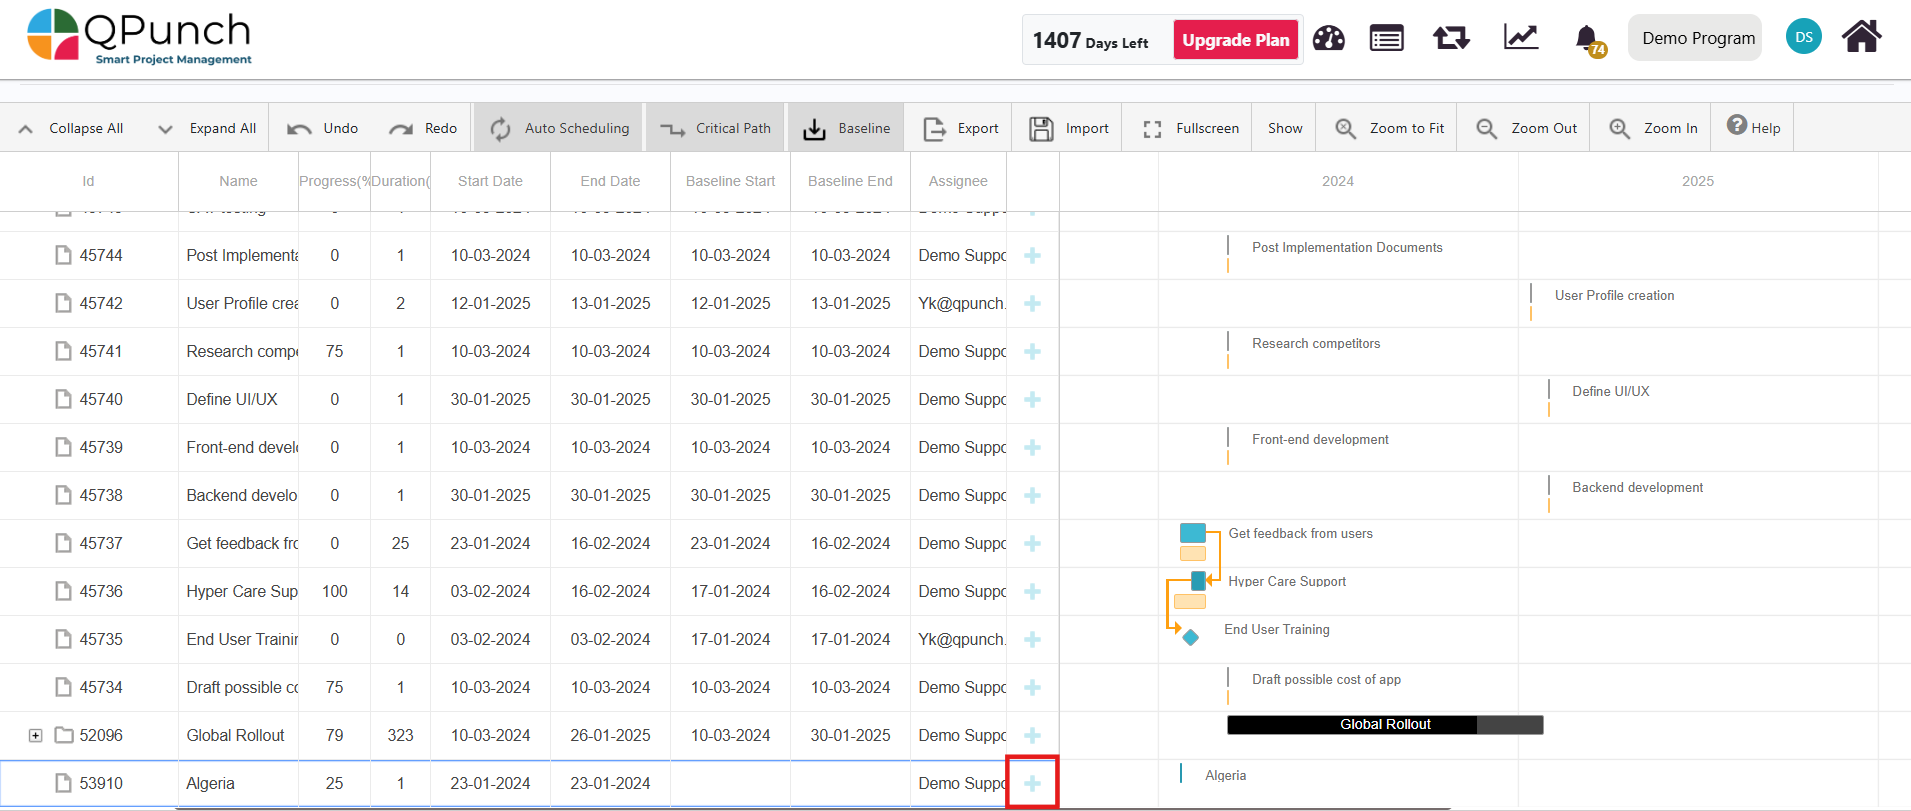
Task: Click the Global Rollout progress bar
Action: [x=1384, y=725]
